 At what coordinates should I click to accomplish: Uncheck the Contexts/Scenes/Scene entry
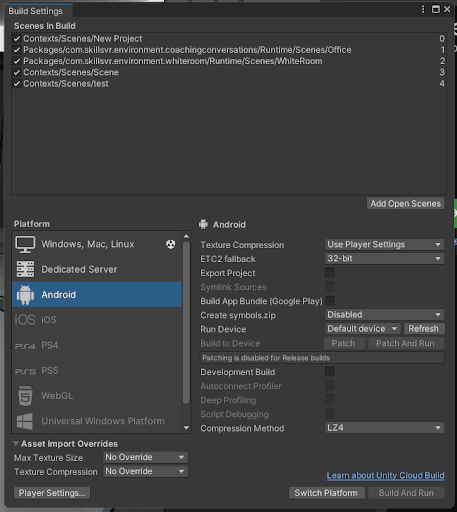coord(17,72)
